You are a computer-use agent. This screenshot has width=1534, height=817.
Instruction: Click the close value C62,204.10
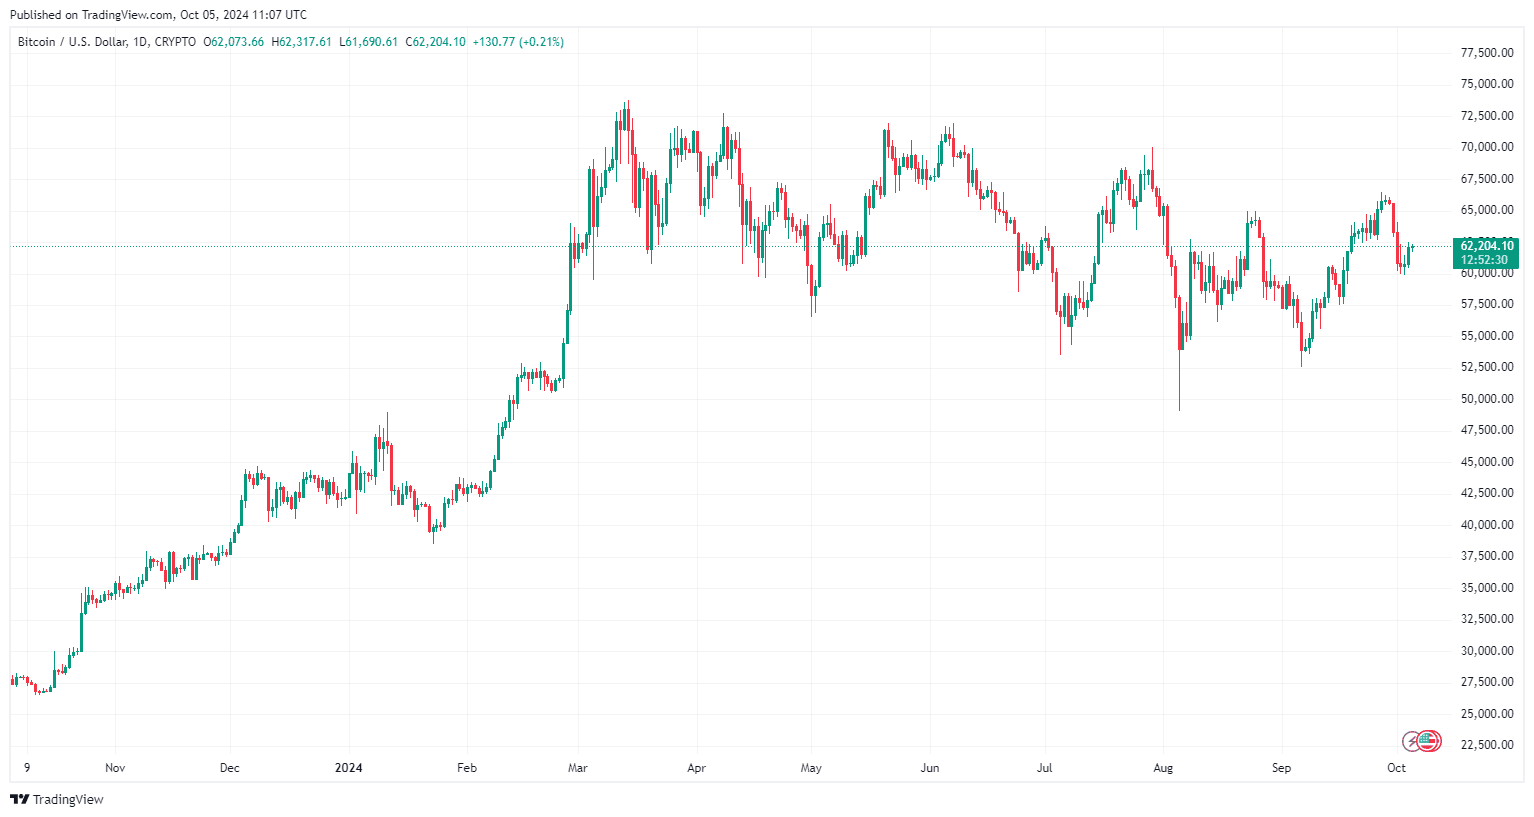point(436,42)
